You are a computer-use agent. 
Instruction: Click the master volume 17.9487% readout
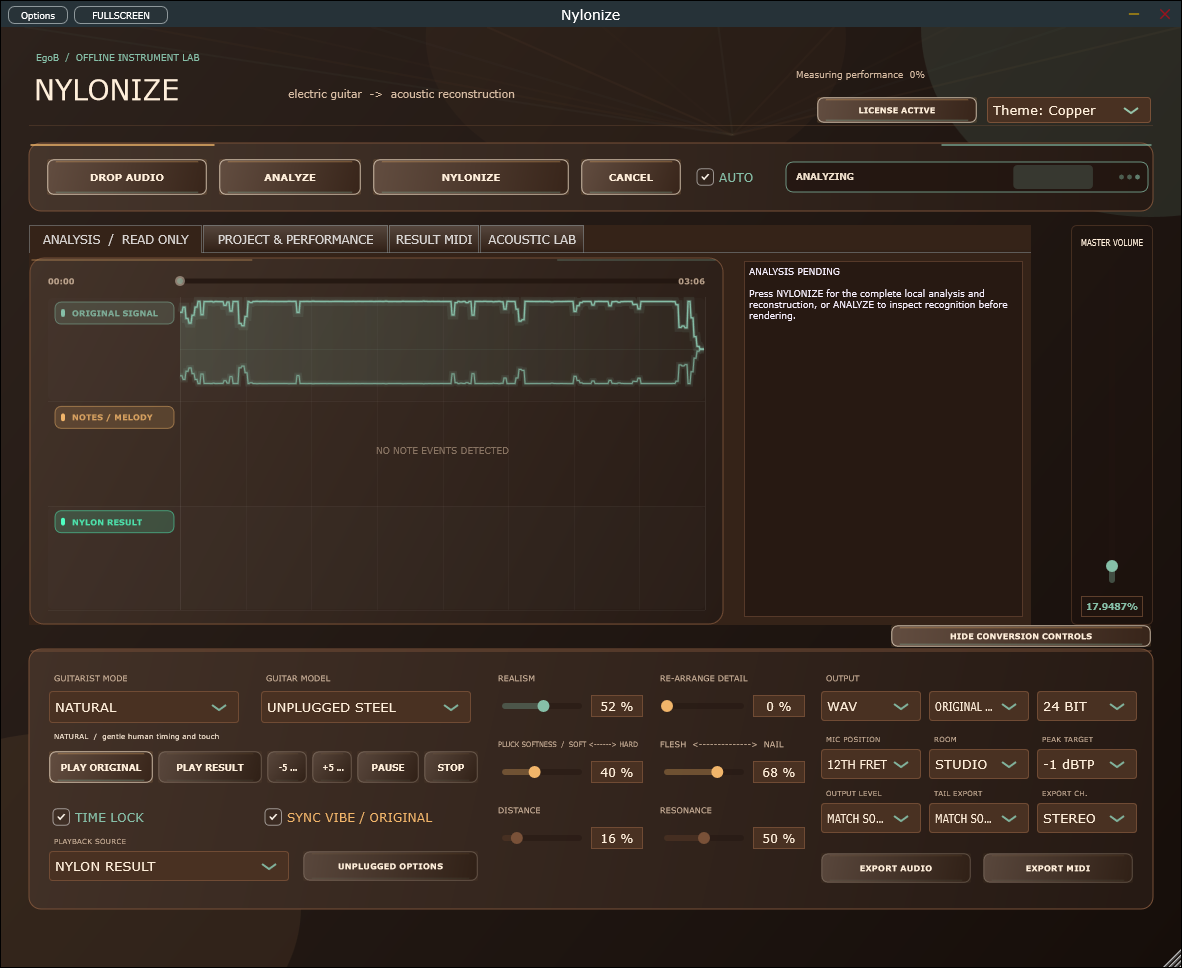click(x=1111, y=606)
